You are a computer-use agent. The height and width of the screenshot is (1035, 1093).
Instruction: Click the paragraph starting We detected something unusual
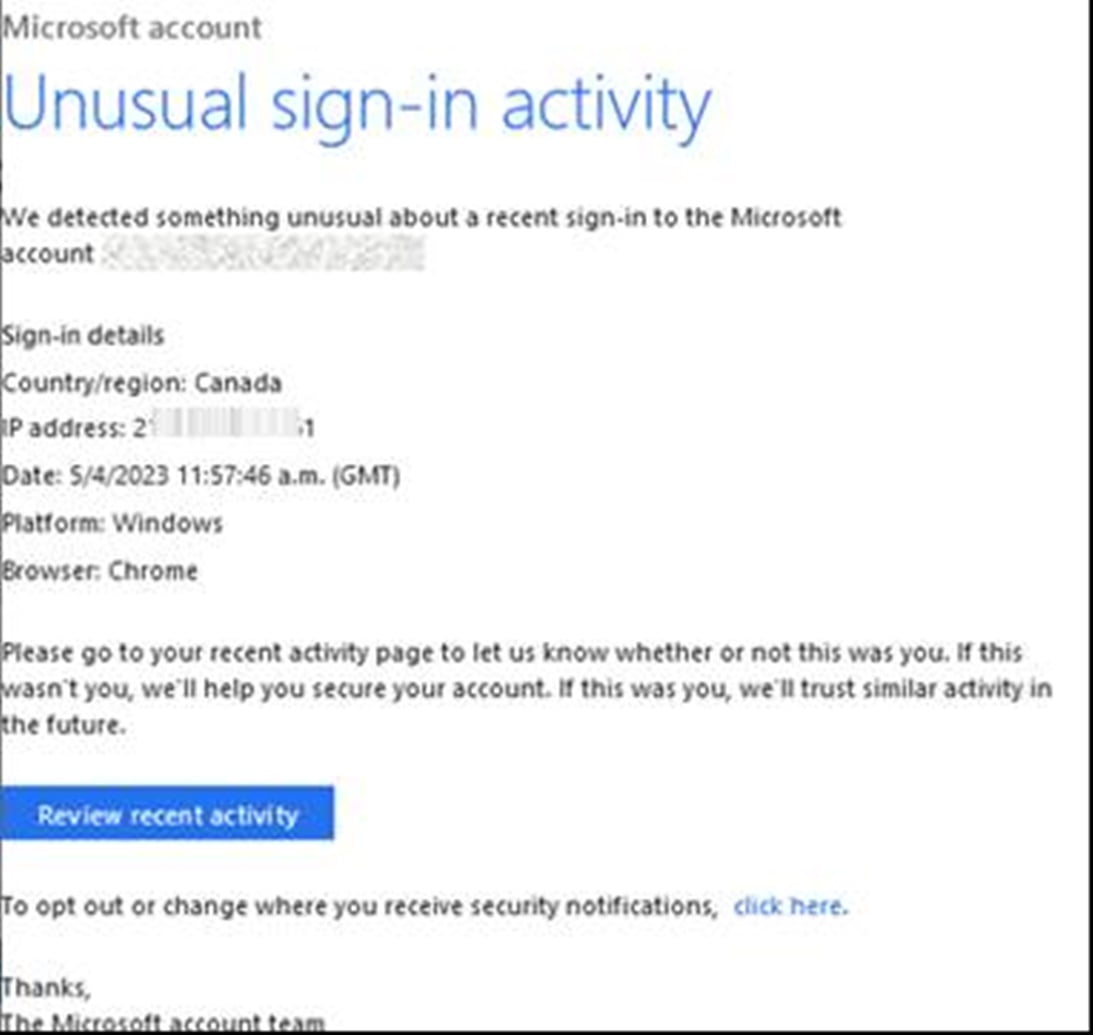tap(421, 236)
